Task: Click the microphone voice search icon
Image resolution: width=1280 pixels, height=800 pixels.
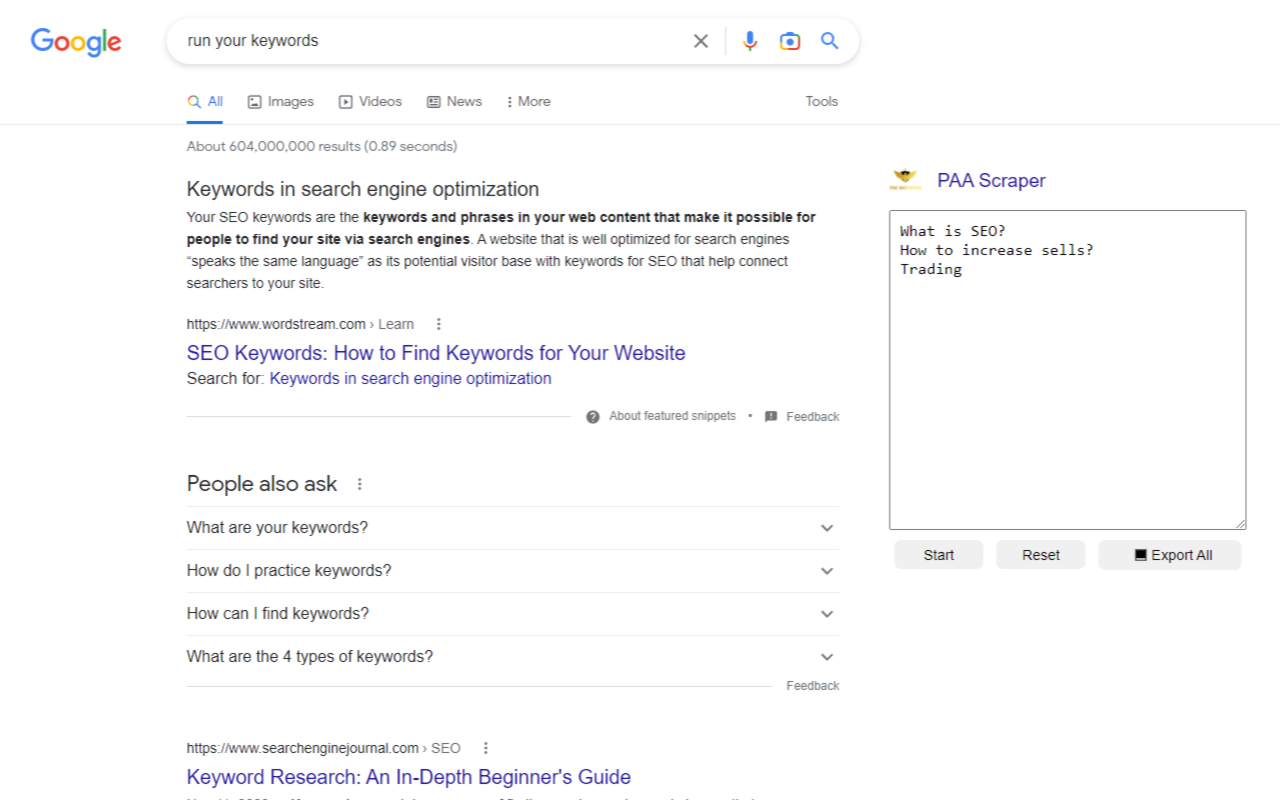Action: 750,41
